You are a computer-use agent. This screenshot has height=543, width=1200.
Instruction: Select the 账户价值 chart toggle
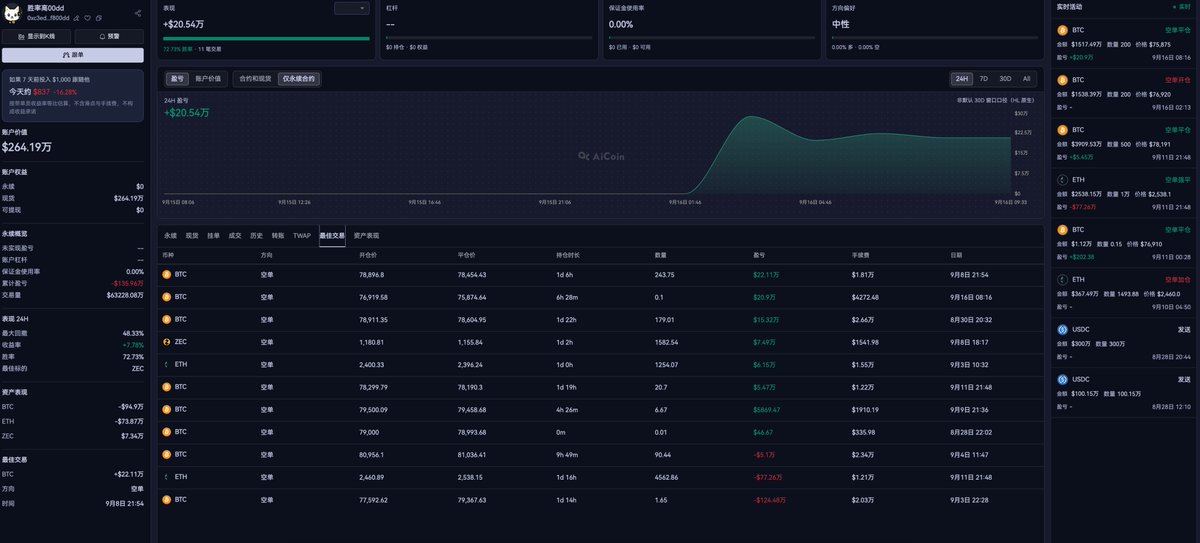point(208,78)
